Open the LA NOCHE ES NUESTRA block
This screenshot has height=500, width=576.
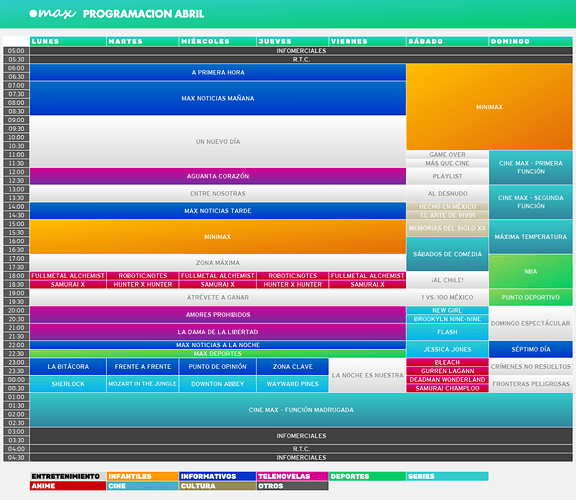pos(367,375)
